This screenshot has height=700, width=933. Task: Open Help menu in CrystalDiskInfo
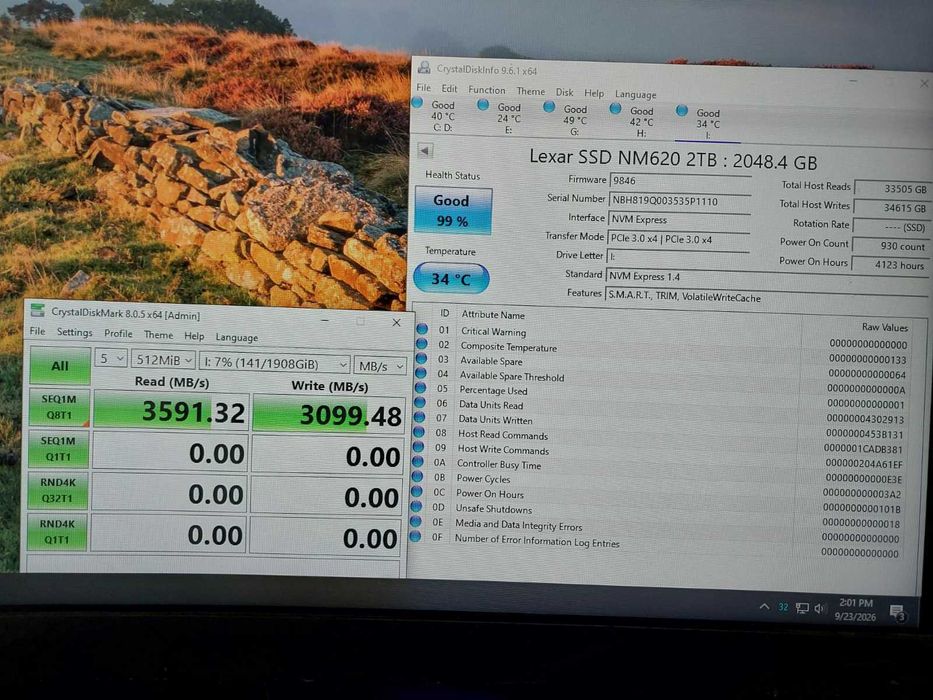(x=594, y=93)
